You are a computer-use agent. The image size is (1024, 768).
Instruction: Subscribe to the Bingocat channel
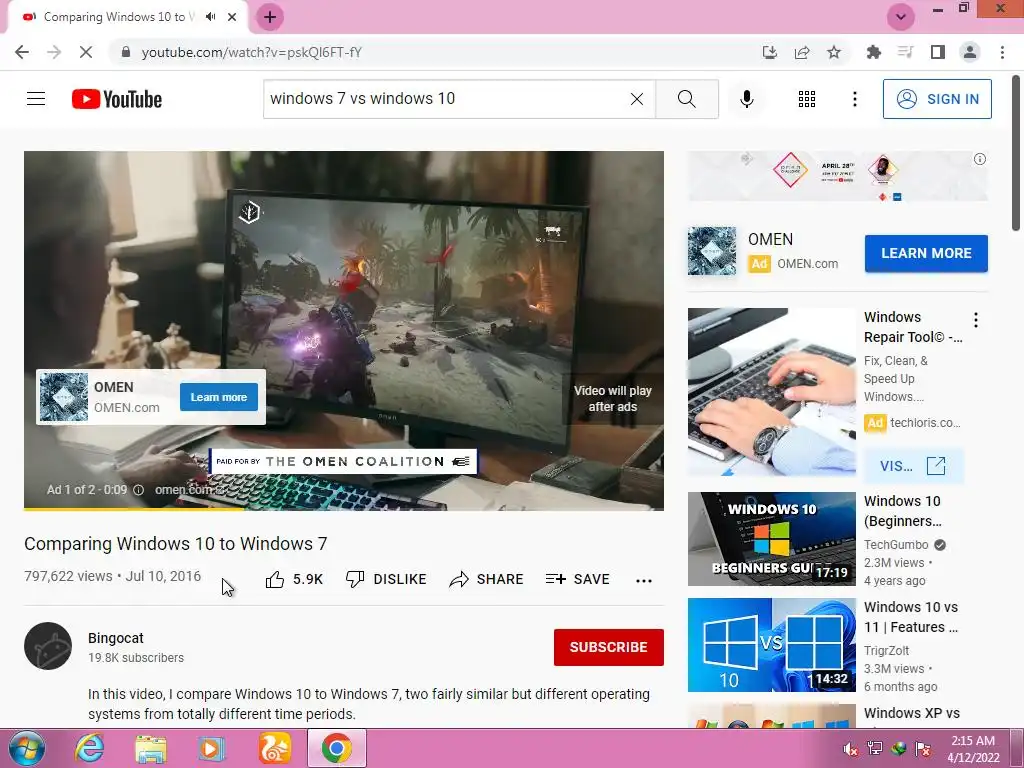point(609,647)
